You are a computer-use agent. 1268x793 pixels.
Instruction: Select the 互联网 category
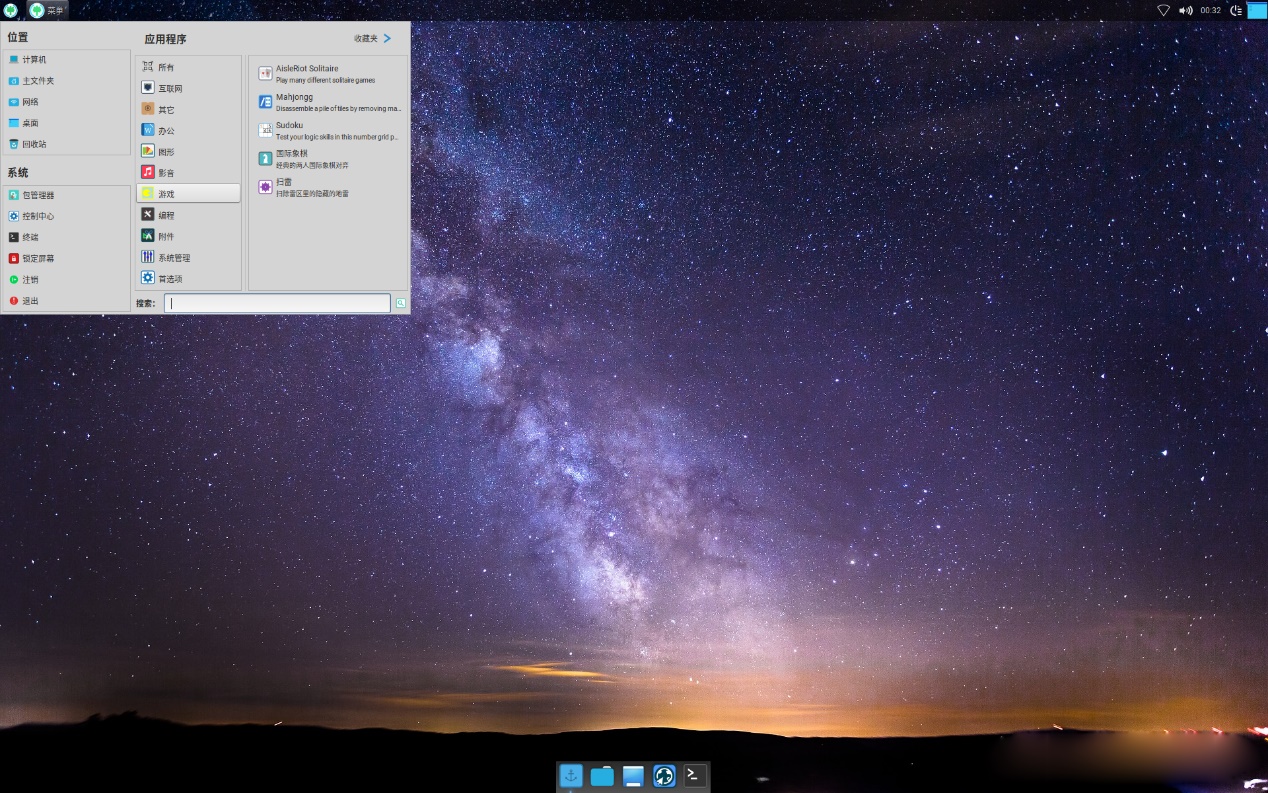pyautogui.click(x=170, y=88)
